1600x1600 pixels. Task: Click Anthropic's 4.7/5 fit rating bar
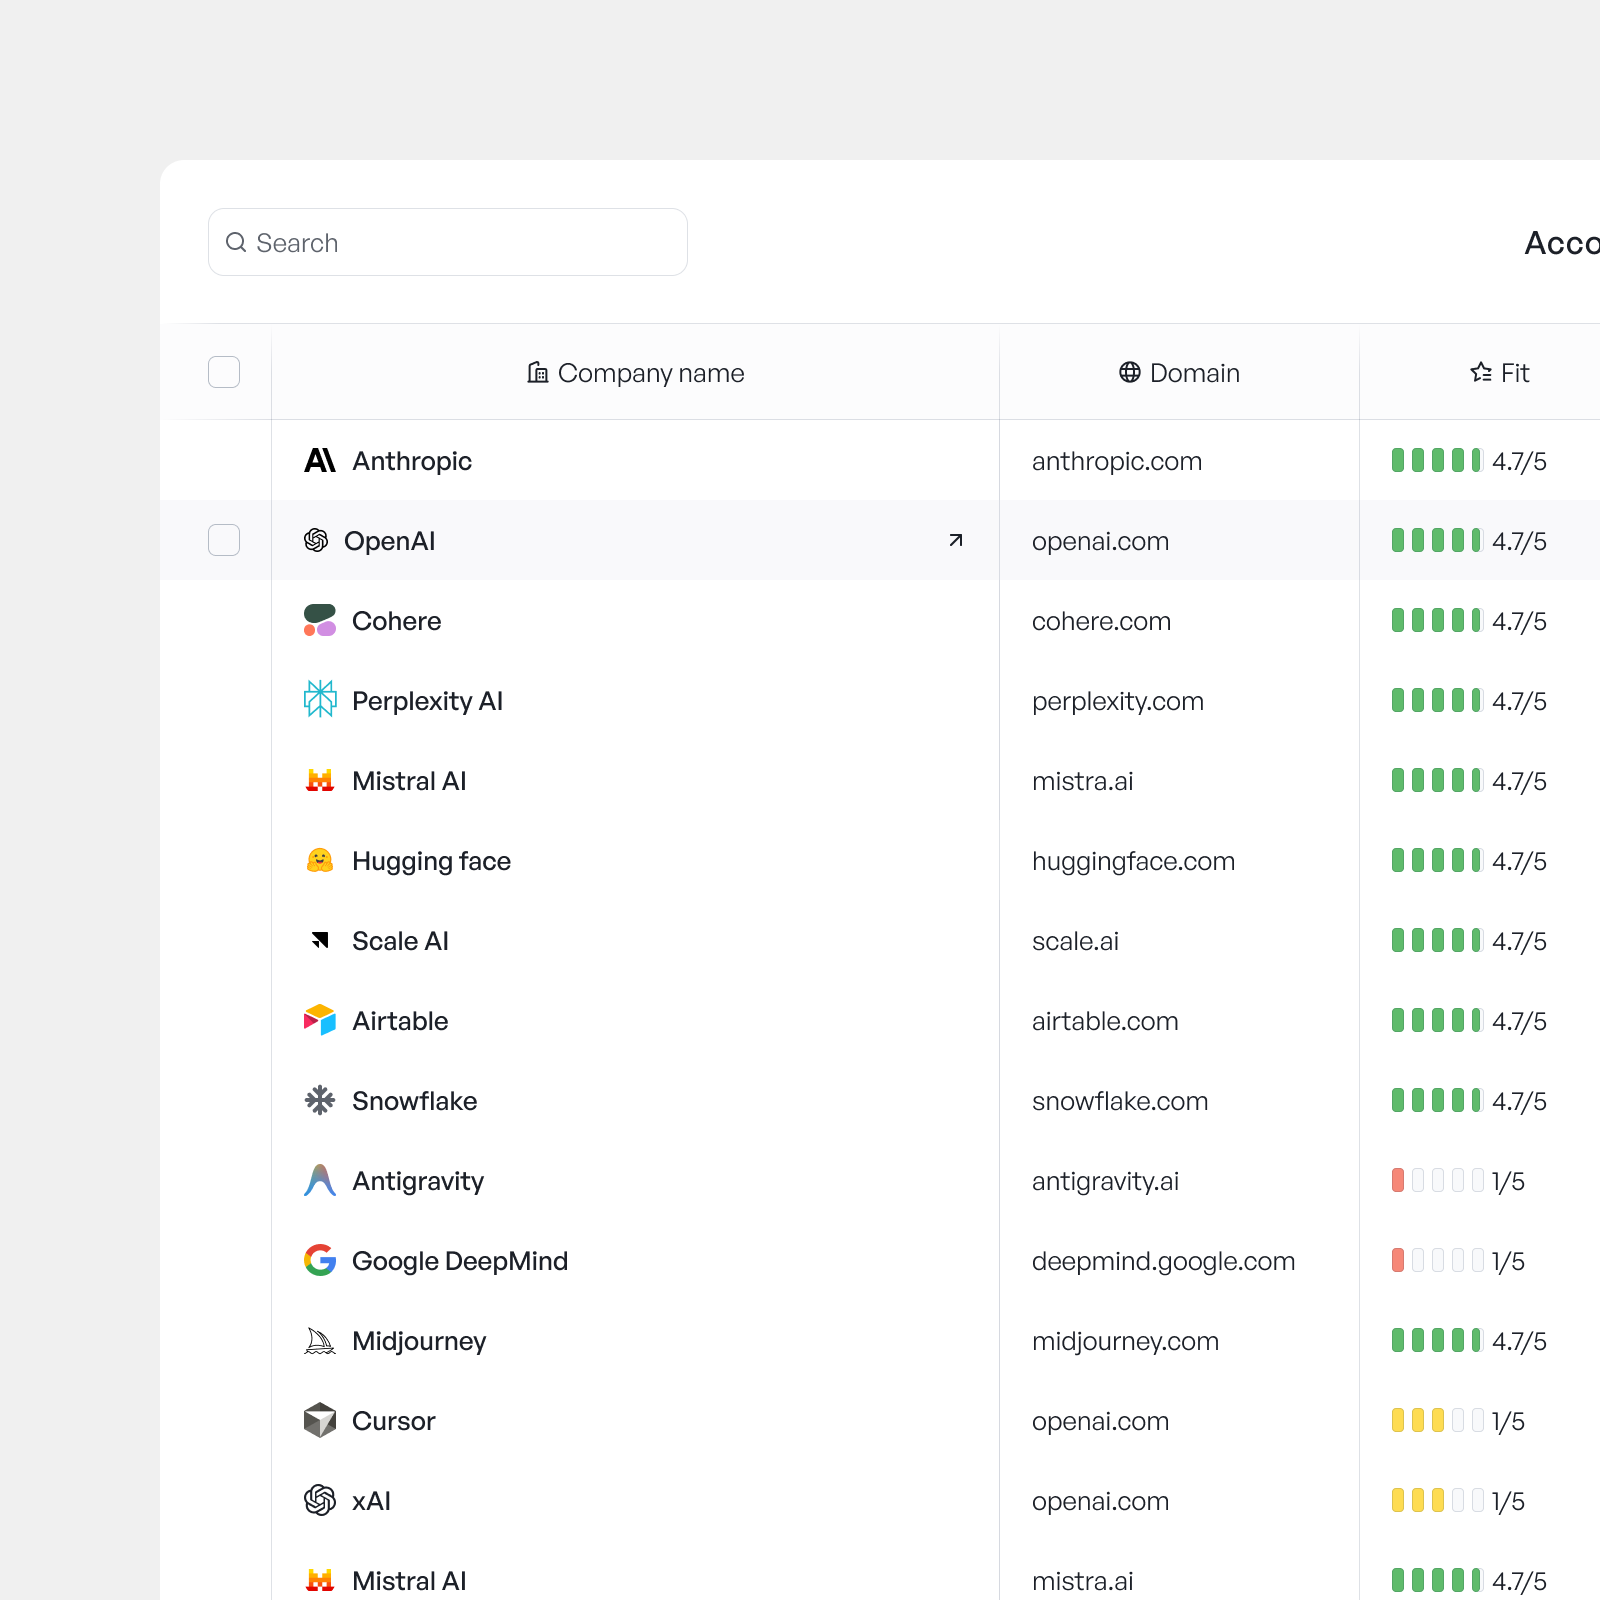pyautogui.click(x=1436, y=460)
